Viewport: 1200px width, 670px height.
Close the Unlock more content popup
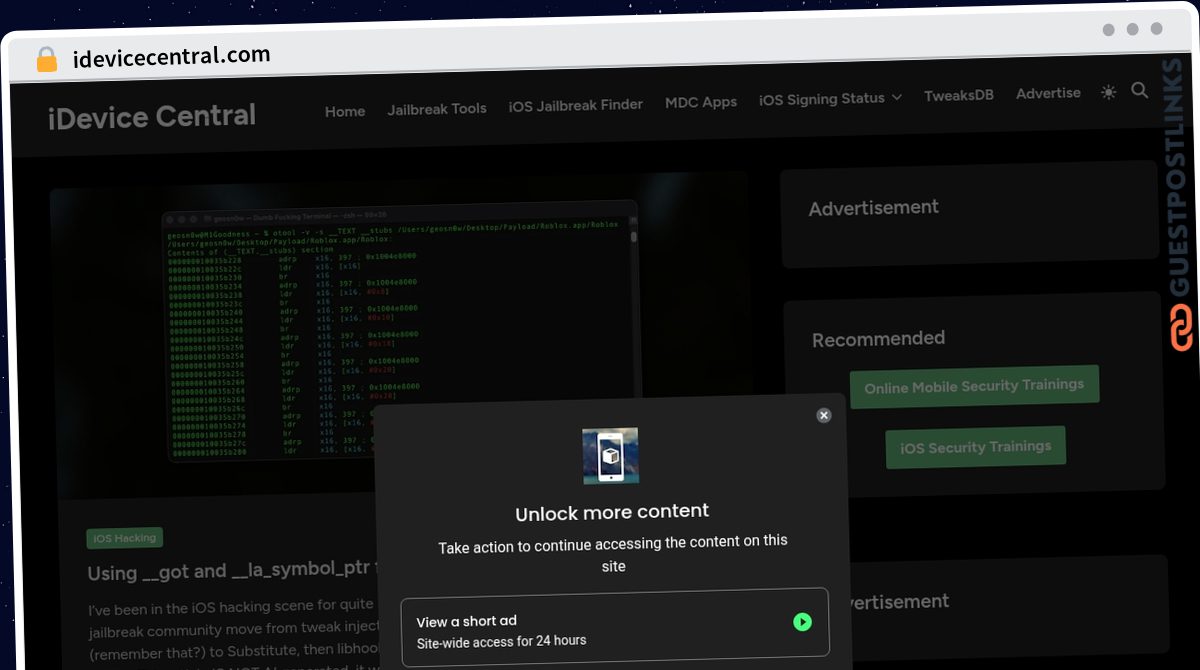tap(824, 415)
